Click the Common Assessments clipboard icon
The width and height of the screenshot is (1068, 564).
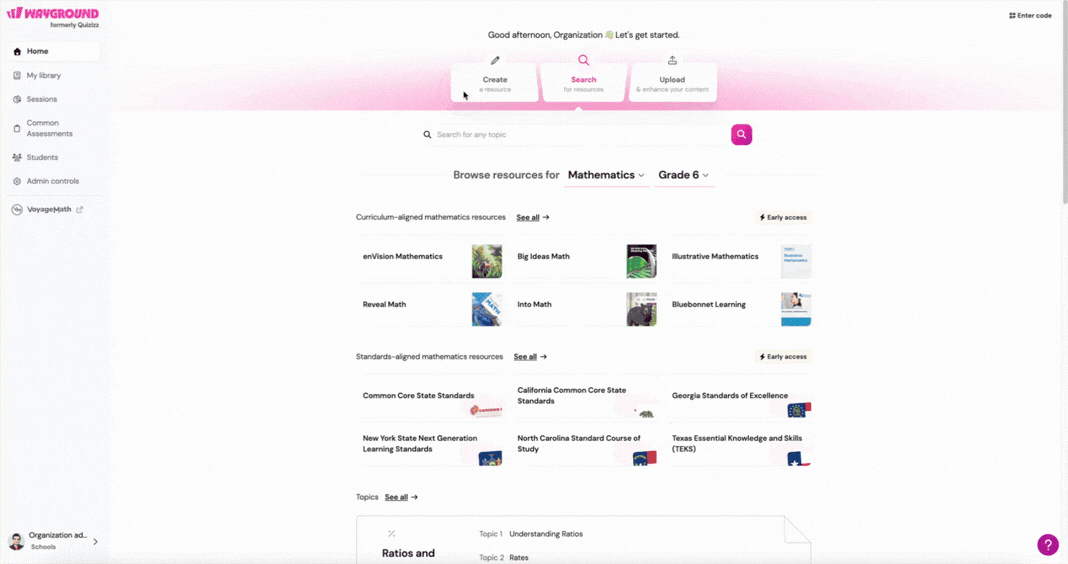pyautogui.click(x=17, y=128)
